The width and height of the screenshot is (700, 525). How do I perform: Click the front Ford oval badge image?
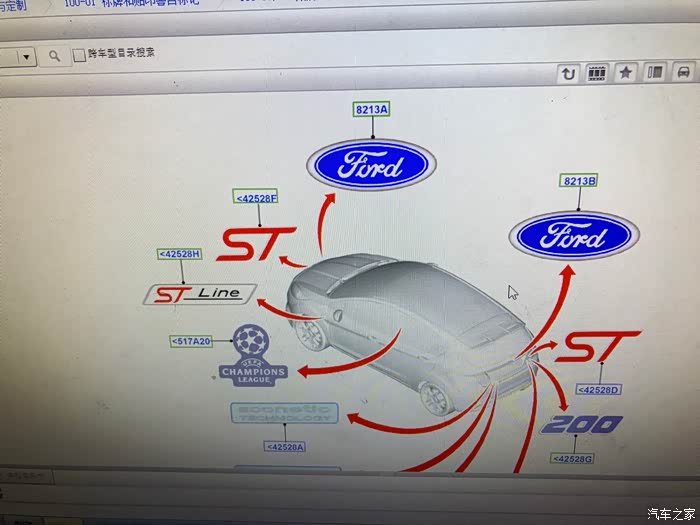point(371,165)
